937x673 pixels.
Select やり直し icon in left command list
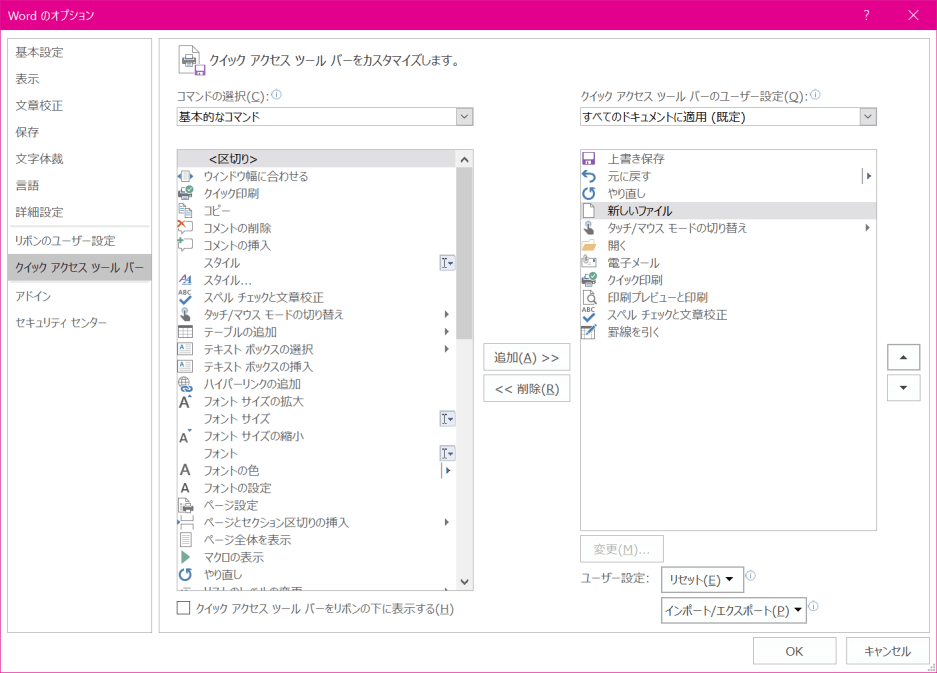pyautogui.click(x=186, y=574)
